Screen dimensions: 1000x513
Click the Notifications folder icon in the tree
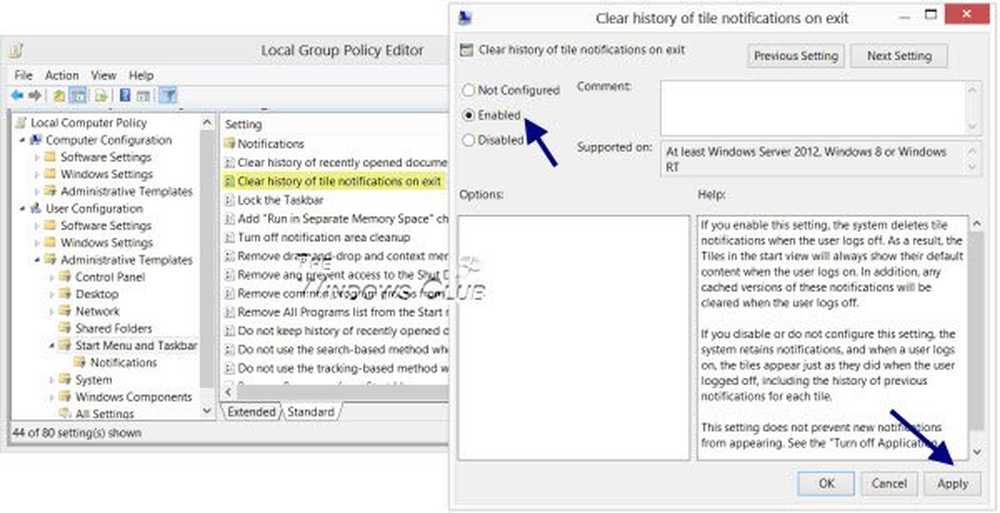79,362
